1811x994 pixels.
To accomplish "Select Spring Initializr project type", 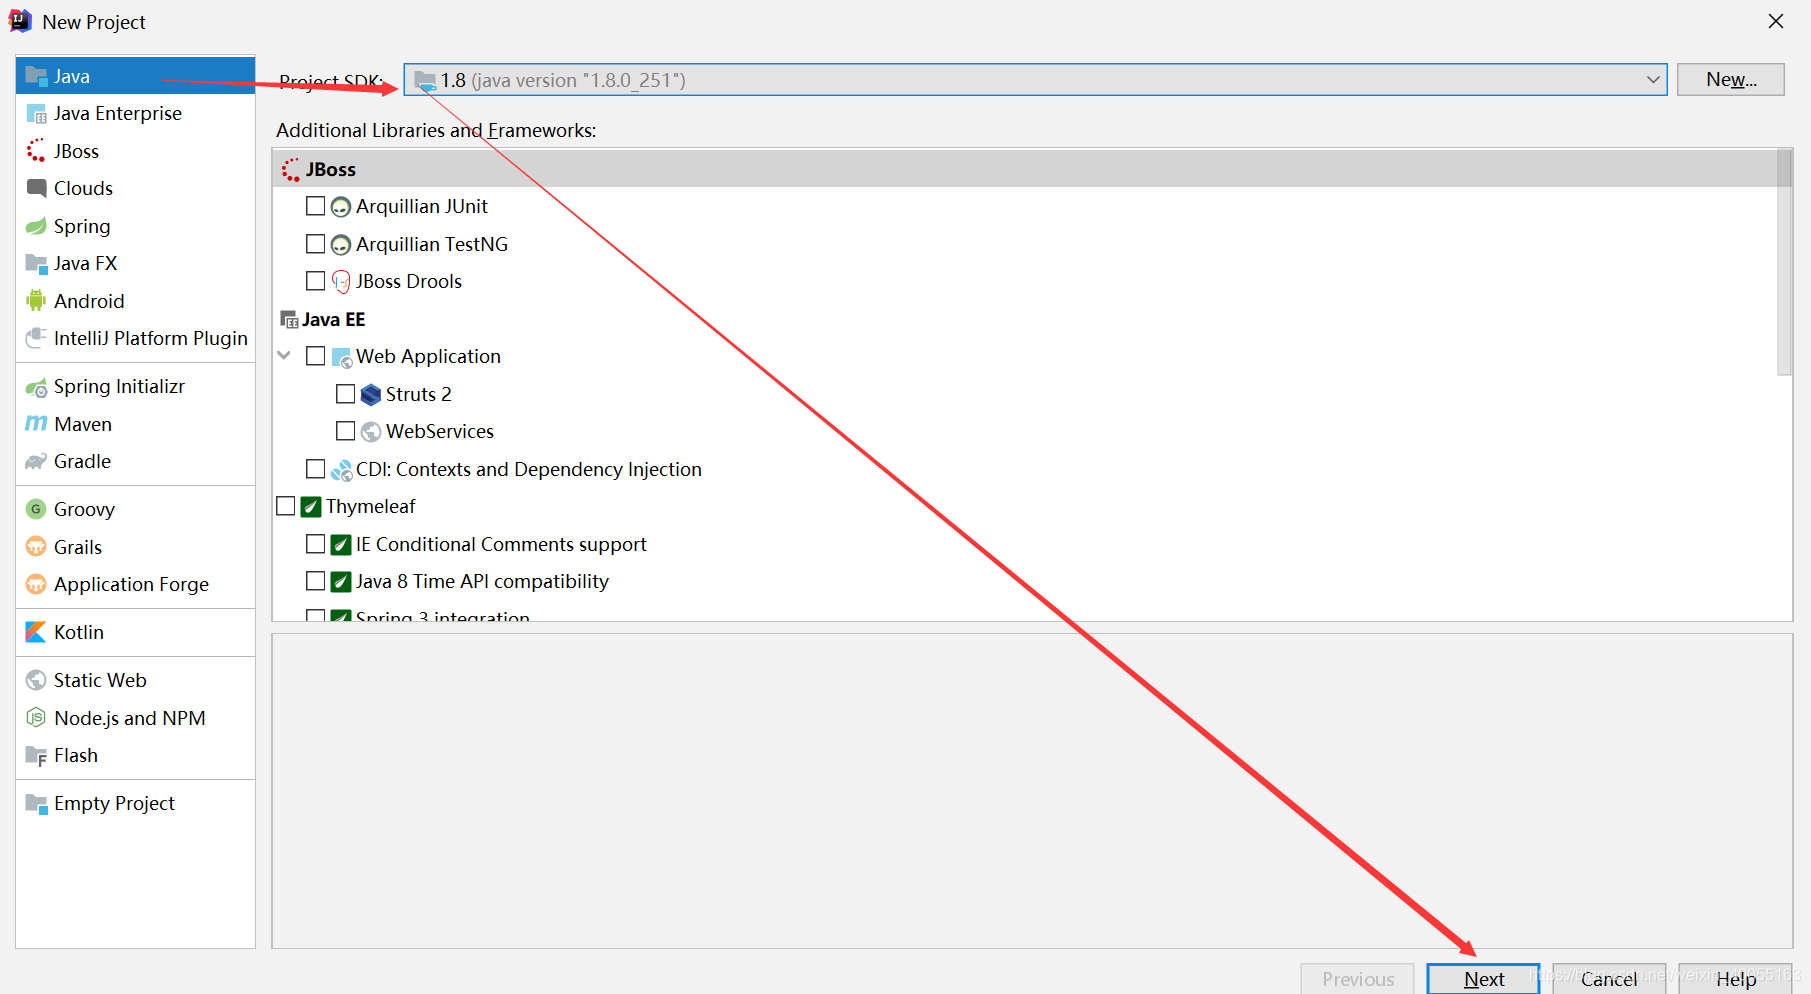I will [136, 386].
